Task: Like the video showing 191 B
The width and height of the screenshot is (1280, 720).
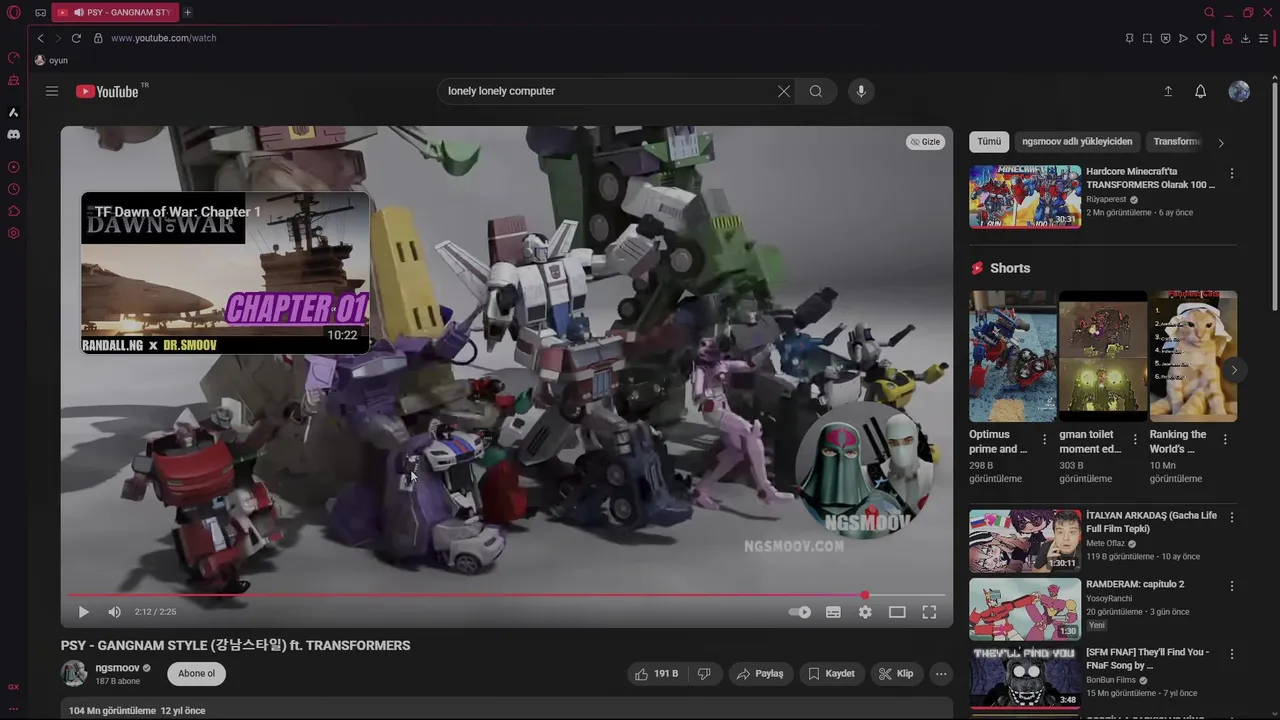Action: (656, 674)
